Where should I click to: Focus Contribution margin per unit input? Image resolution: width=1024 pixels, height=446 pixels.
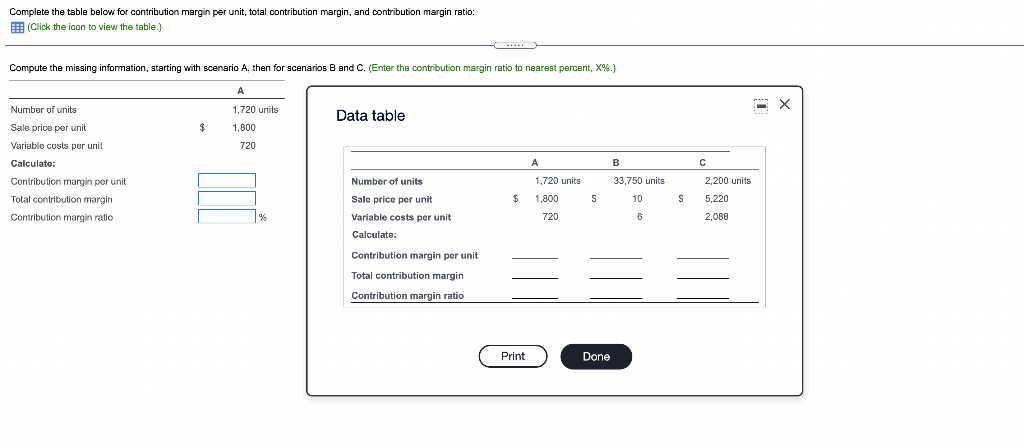227,180
